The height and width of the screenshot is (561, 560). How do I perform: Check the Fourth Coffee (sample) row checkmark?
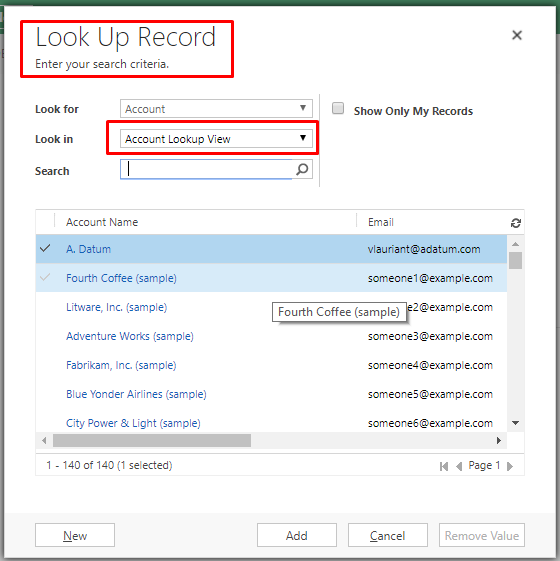coord(45,277)
